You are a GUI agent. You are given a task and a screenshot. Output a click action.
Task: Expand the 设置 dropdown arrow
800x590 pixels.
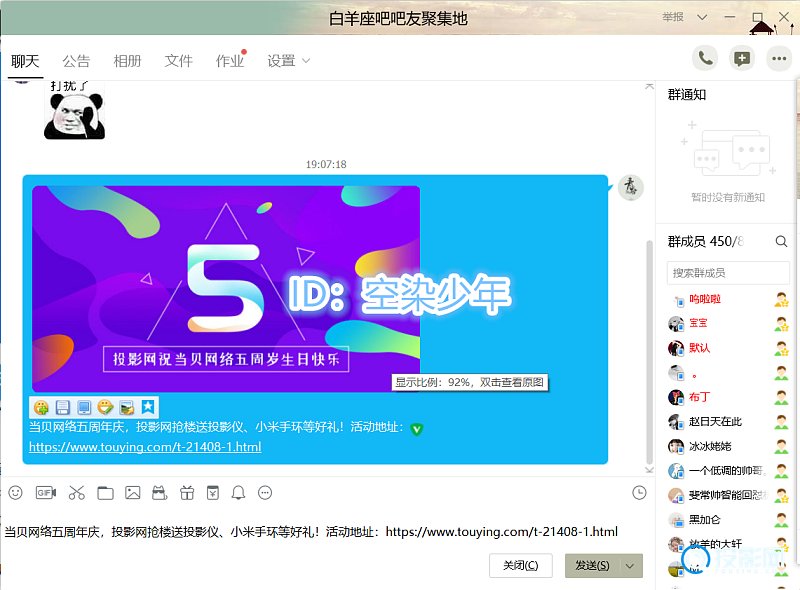[306, 61]
